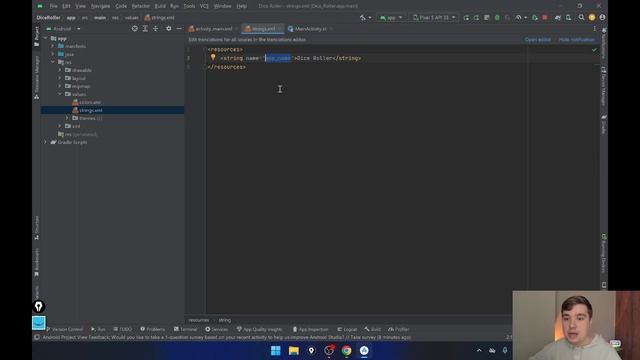
Task: Click the yellow lightbulb intention icon
Action: coord(213,58)
